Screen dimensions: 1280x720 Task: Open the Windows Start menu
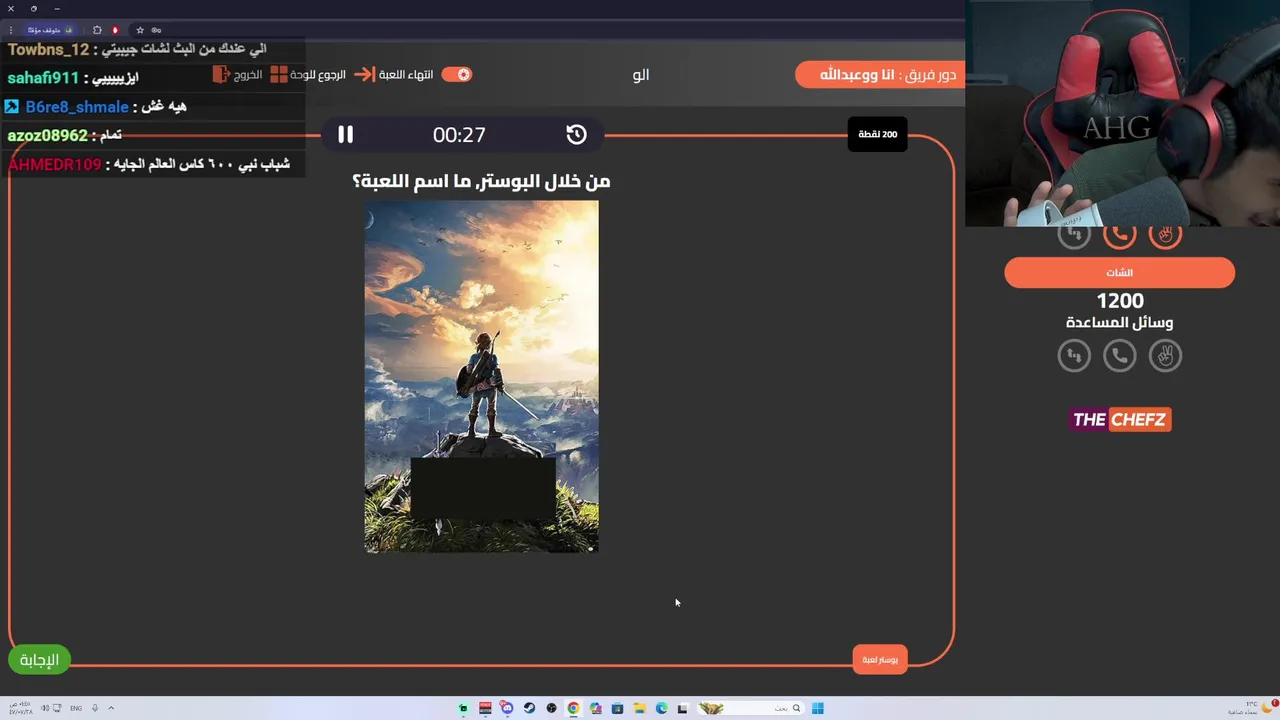tap(817, 708)
